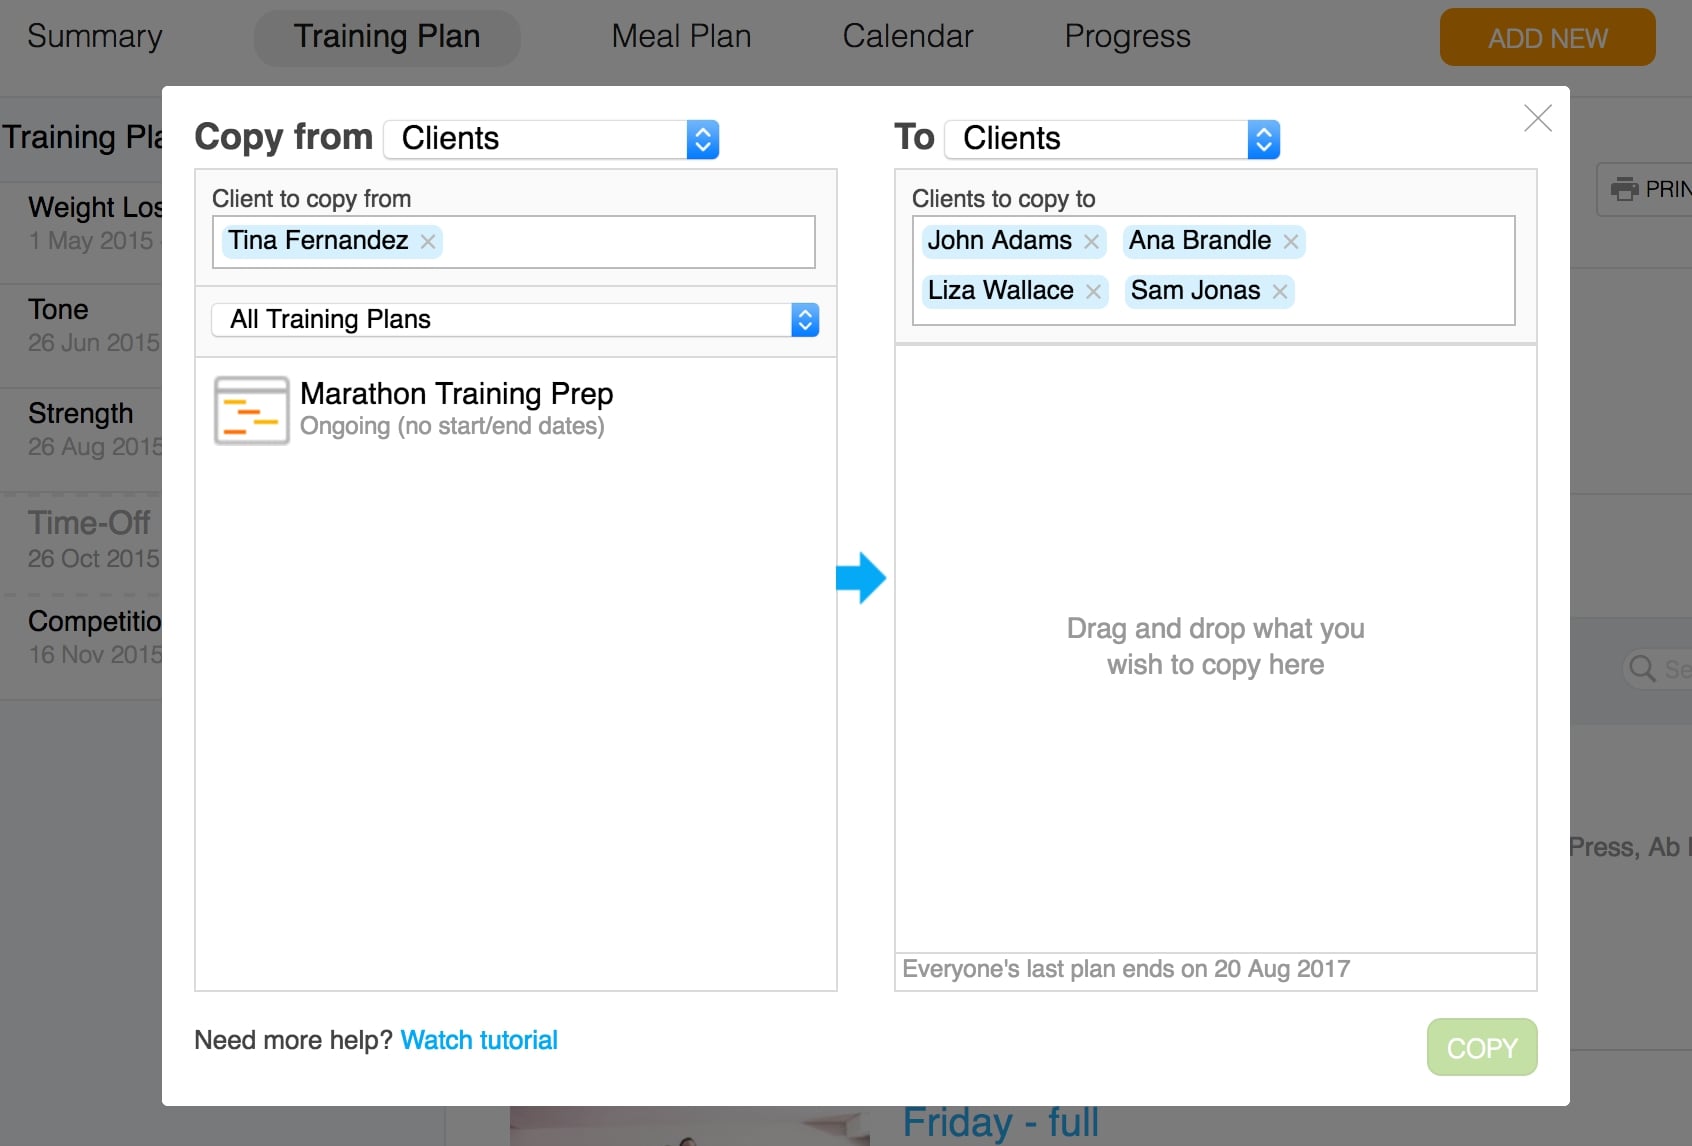Click the blue transfer arrow
Screen dimensions: 1692x1146
point(861,578)
